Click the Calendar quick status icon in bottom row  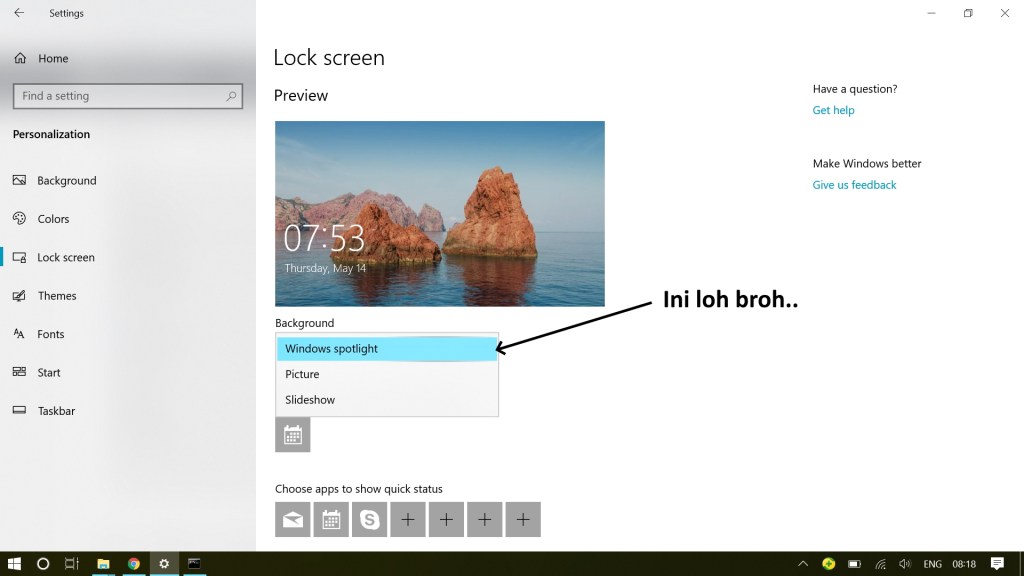click(331, 520)
